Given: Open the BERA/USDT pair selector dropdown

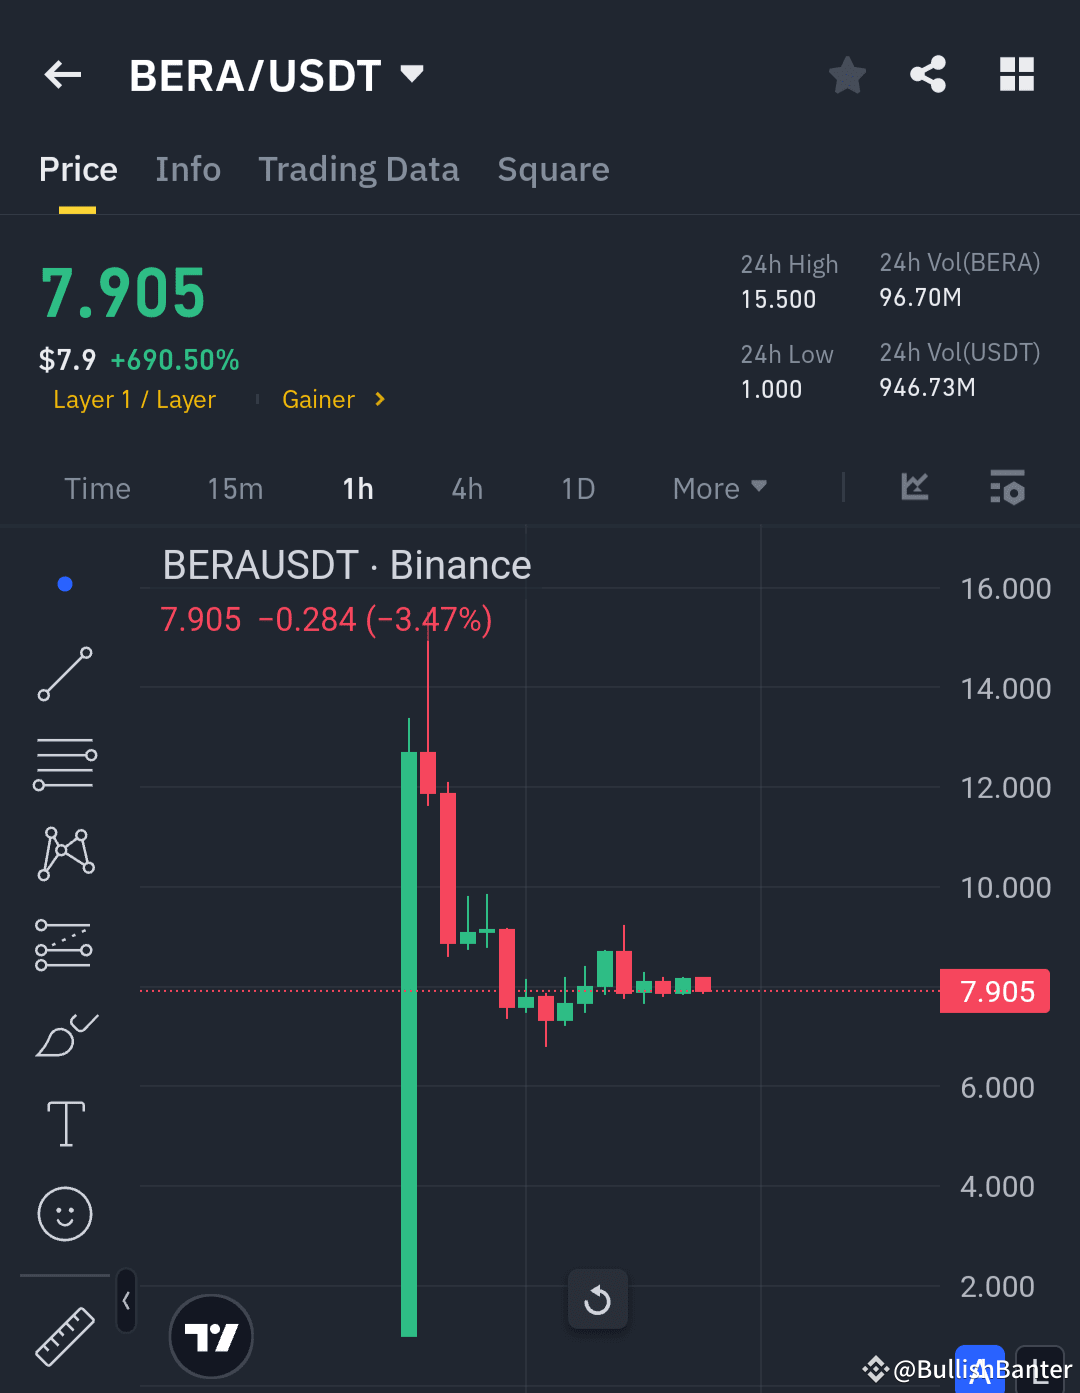Looking at the screenshot, I should coord(410,73).
